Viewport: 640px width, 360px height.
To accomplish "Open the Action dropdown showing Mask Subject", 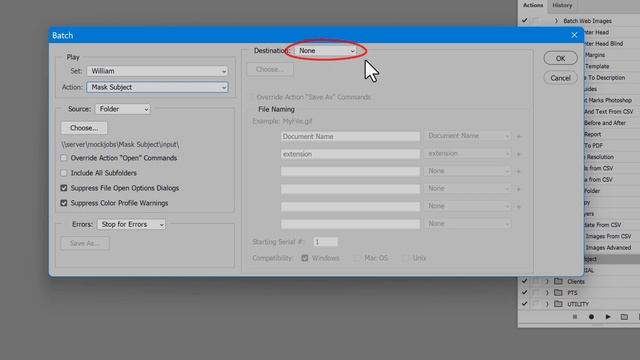I will click(157, 87).
